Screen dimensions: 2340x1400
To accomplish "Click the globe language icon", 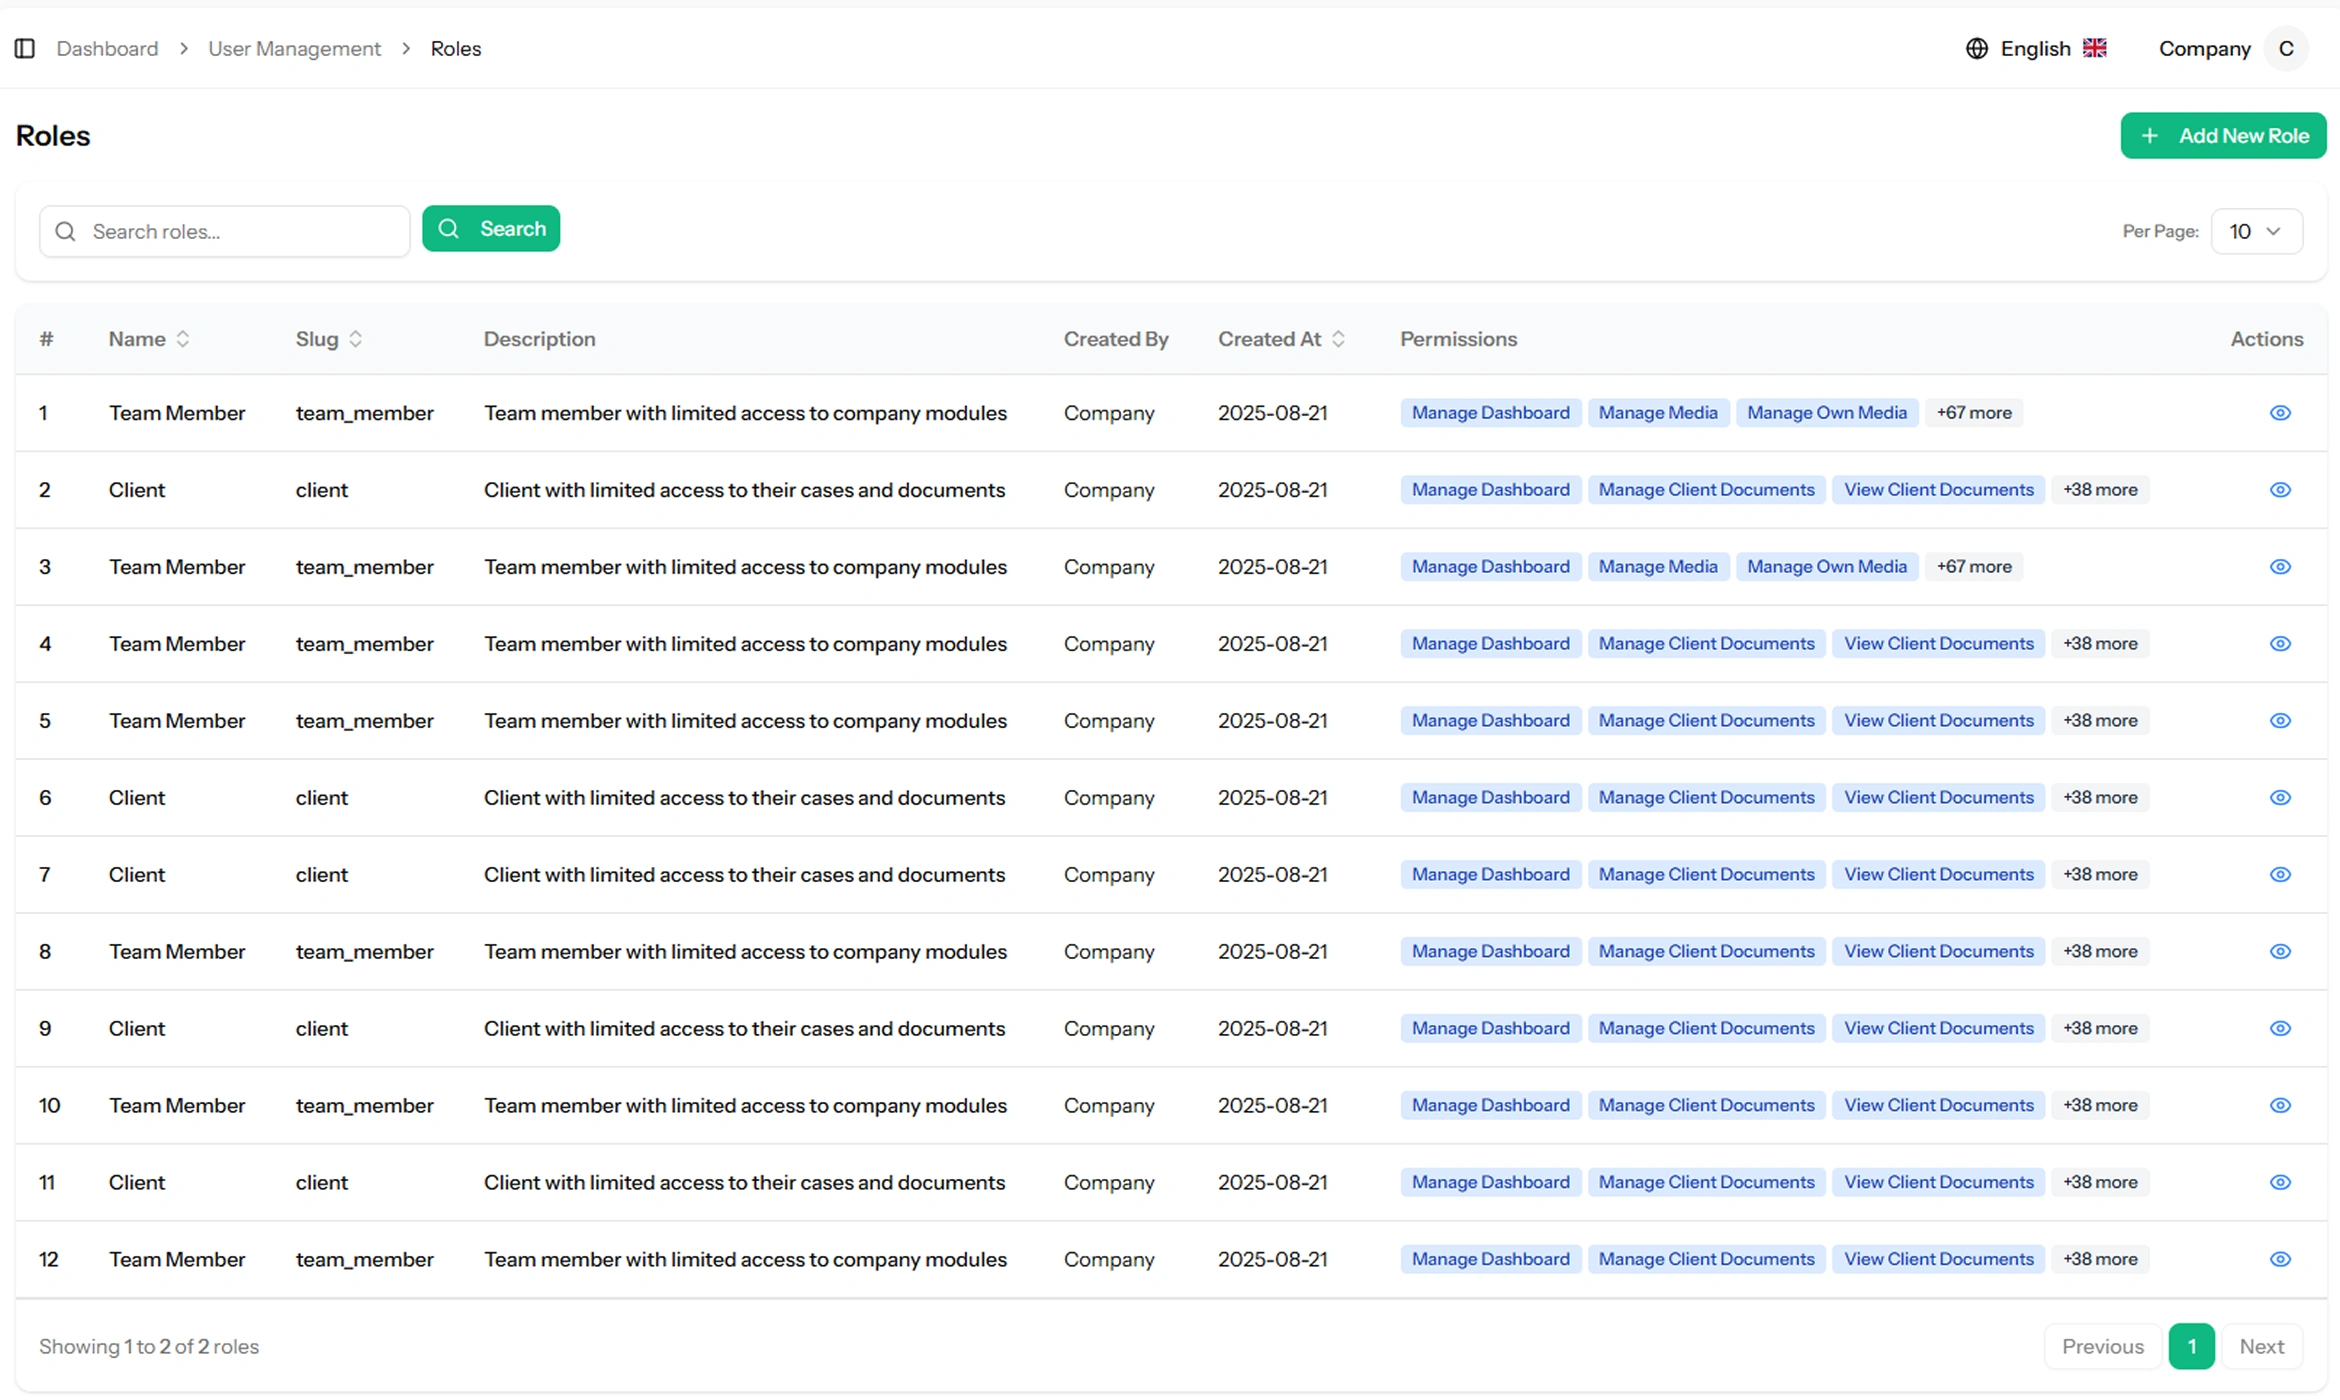I will click(1976, 48).
